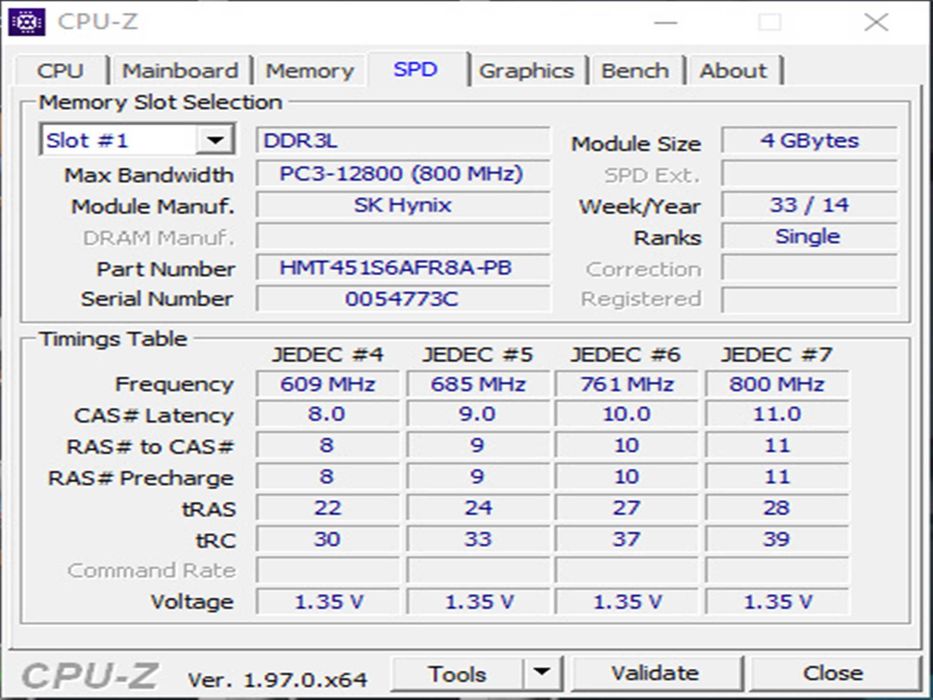Click the 761 MHz frequency cell
933x700 pixels.
click(627, 384)
